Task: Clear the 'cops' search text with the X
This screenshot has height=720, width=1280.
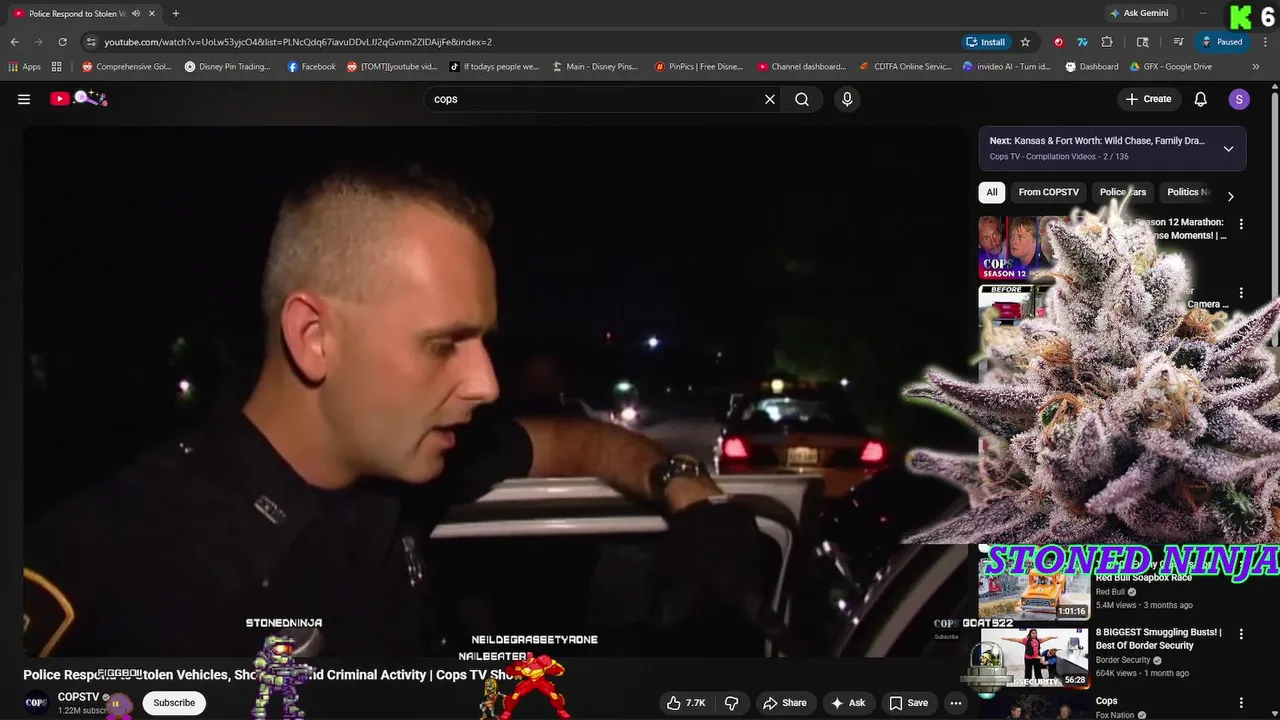Action: tap(770, 99)
